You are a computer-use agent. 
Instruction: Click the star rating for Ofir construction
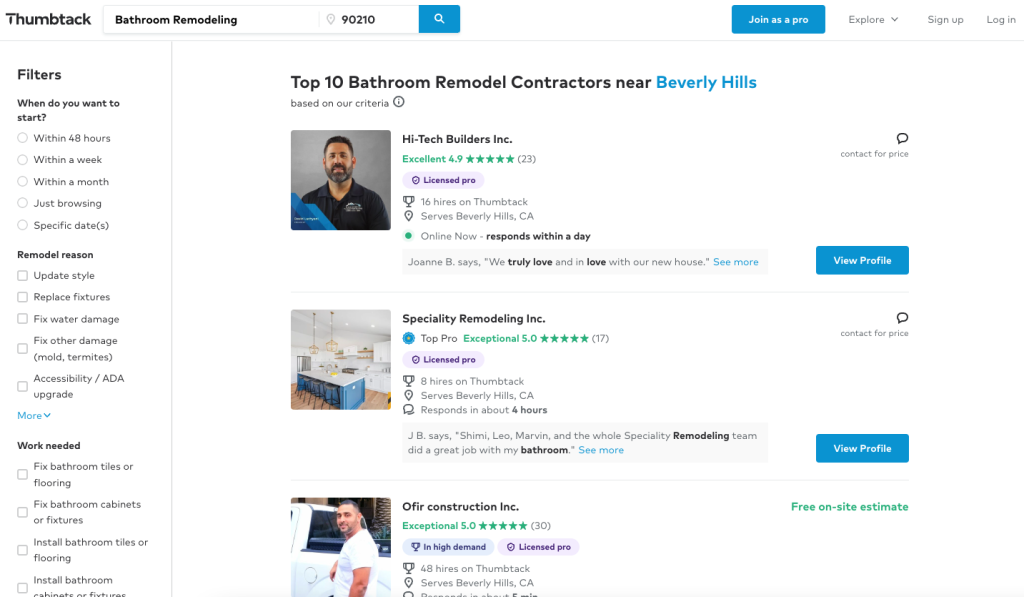point(503,526)
